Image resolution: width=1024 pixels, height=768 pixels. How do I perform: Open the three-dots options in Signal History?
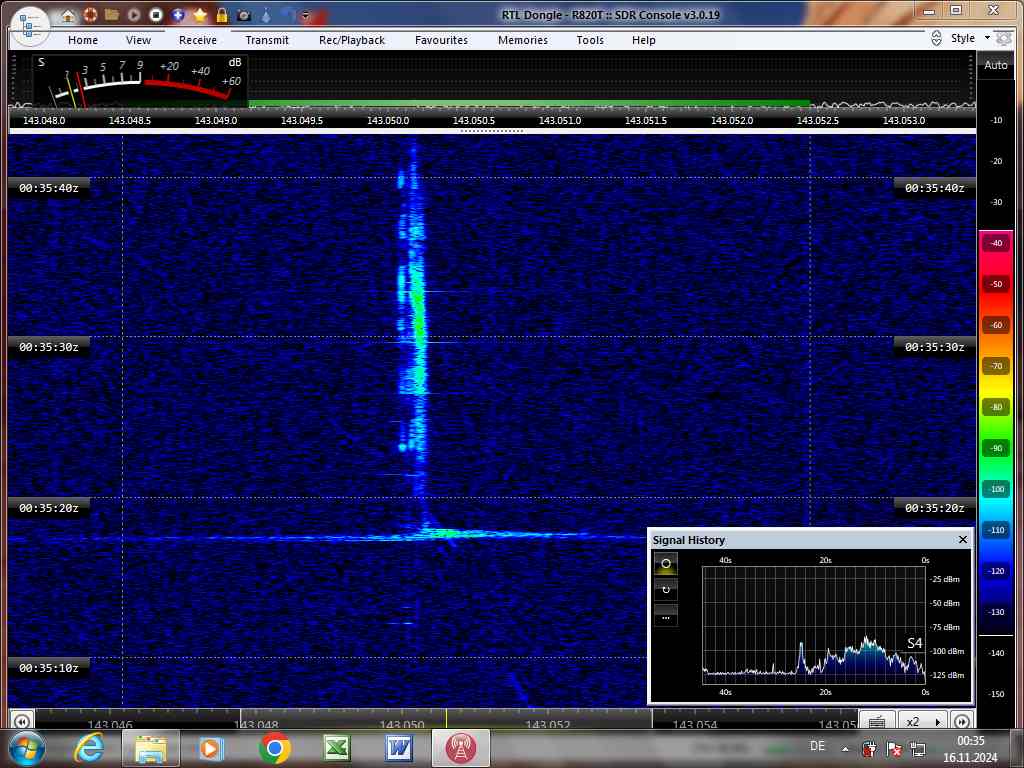click(665, 616)
